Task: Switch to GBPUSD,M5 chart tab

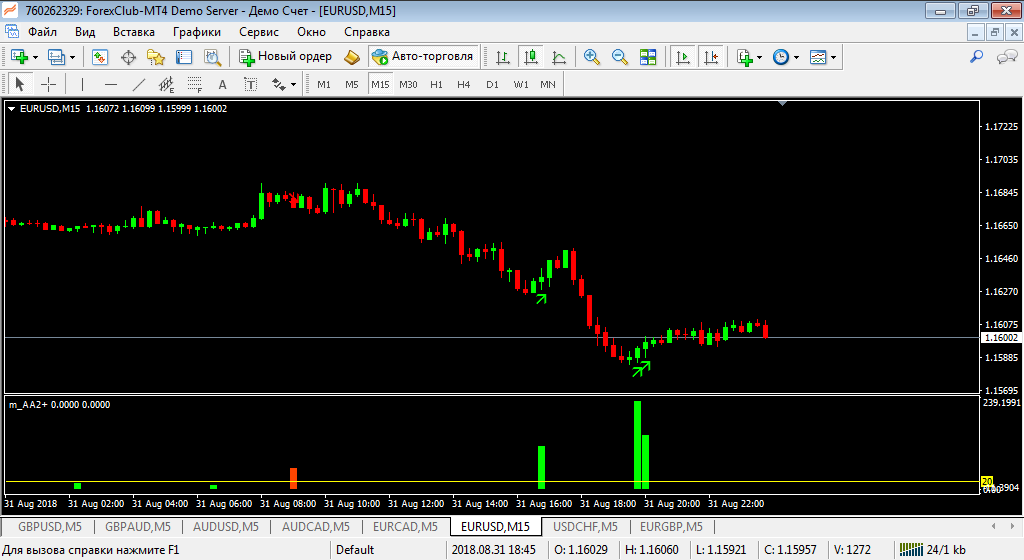Action: [x=50, y=527]
